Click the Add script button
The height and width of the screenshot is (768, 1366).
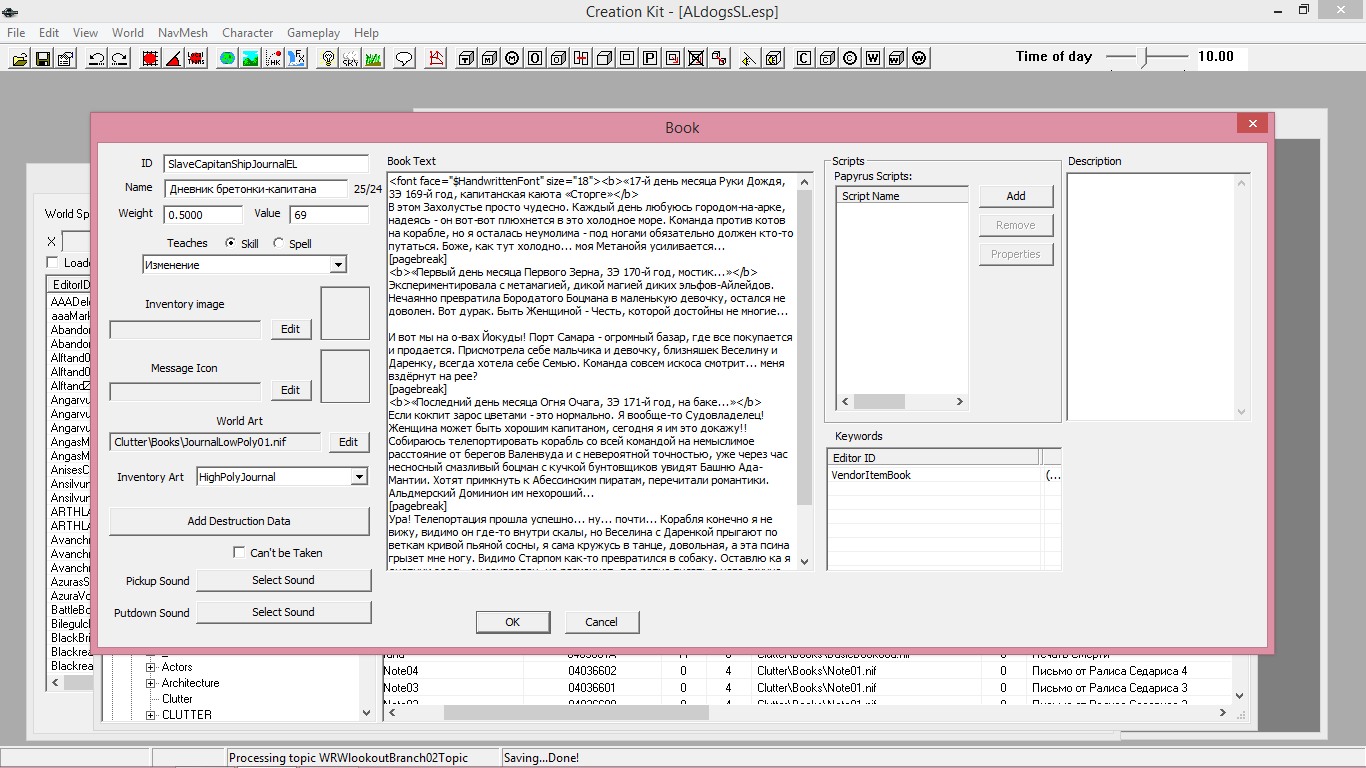(1015, 196)
